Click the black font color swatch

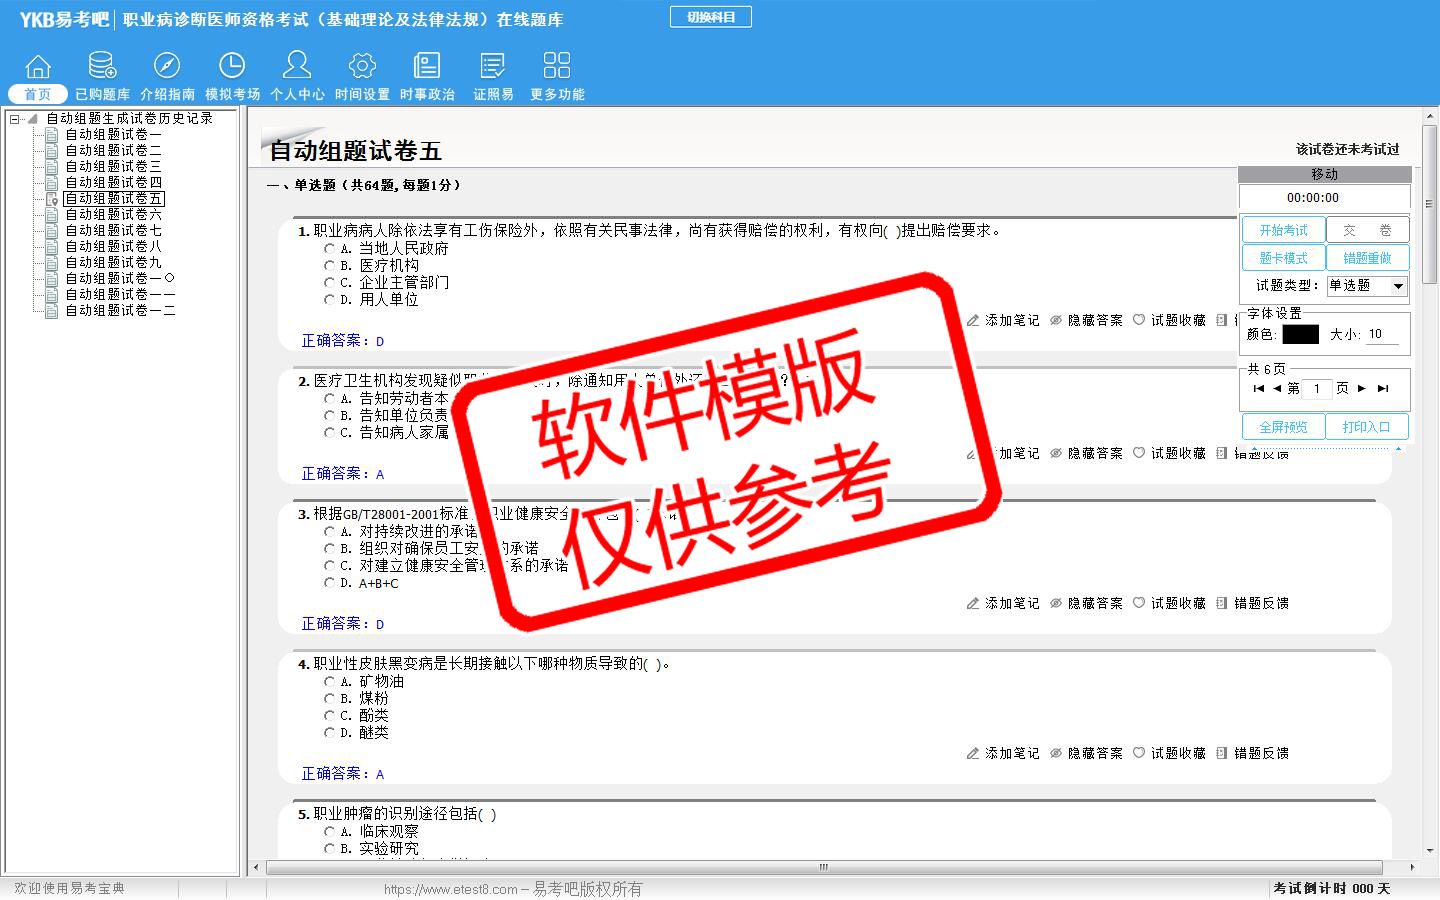[1300, 335]
